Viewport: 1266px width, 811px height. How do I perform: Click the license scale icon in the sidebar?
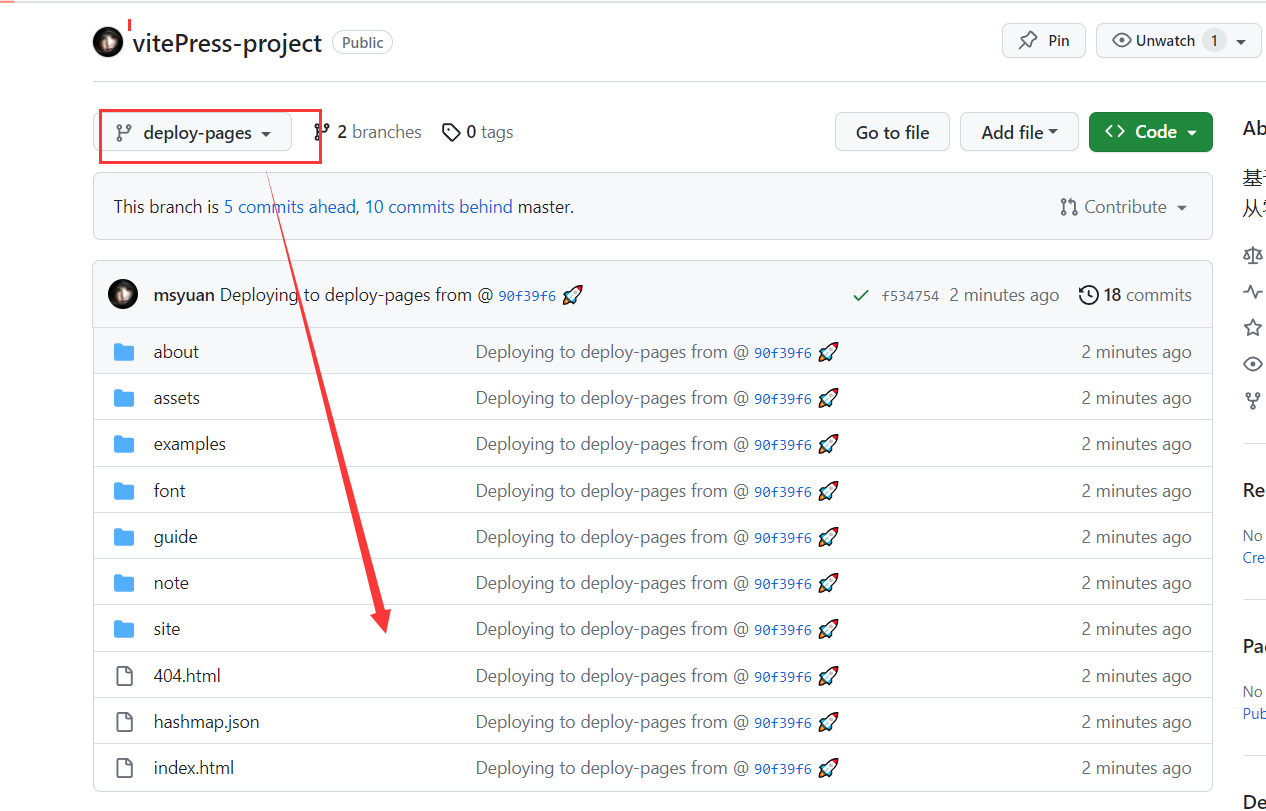(x=1253, y=255)
